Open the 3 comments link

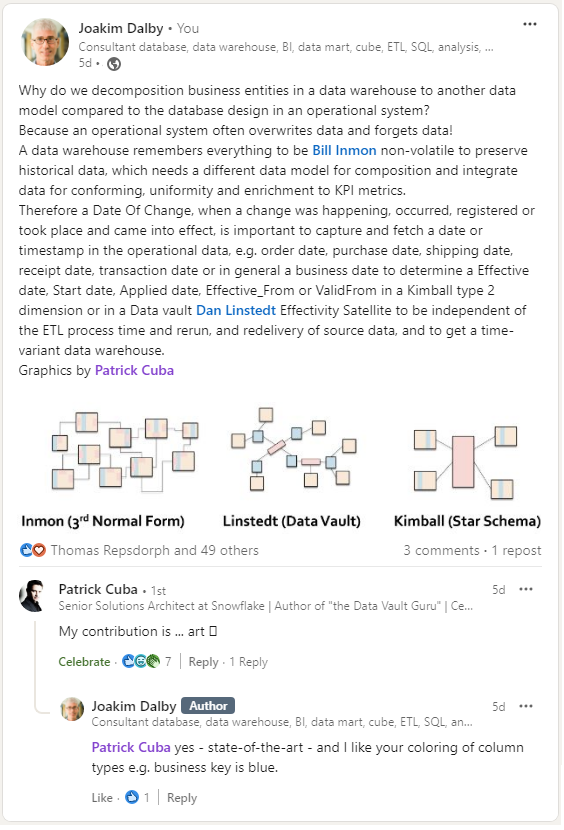point(441,551)
